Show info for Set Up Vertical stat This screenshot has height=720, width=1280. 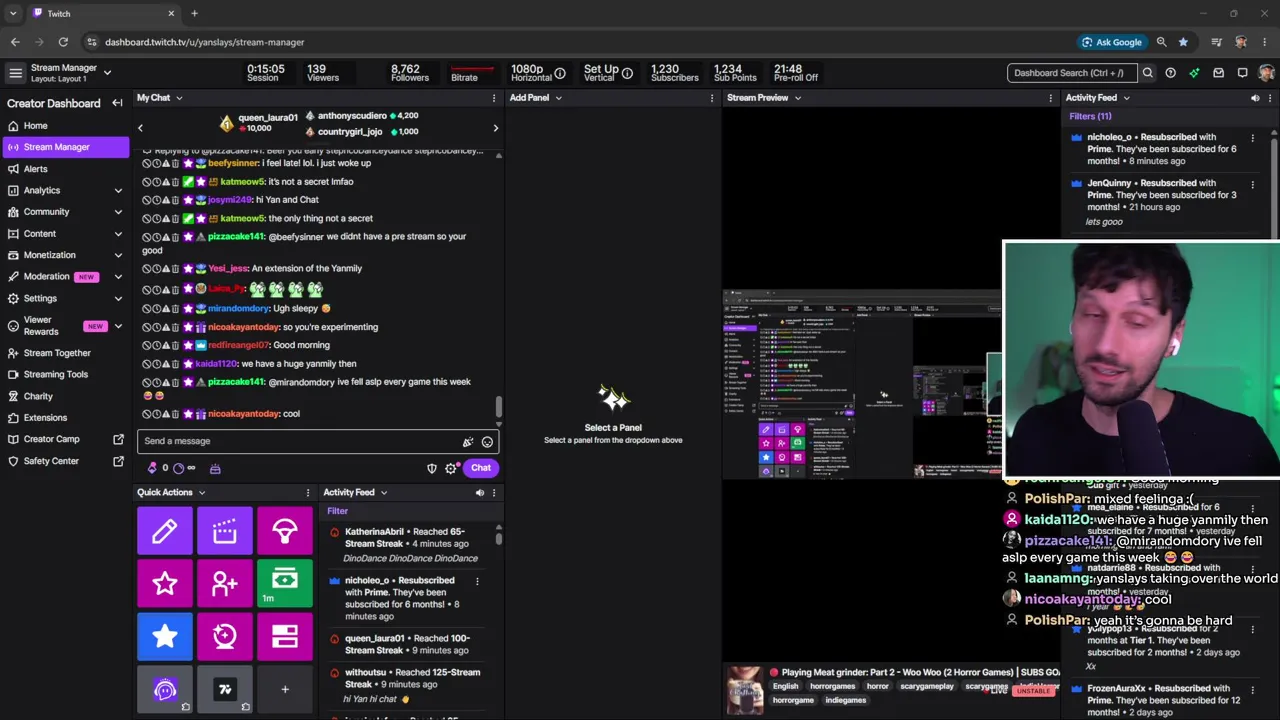[x=627, y=73]
